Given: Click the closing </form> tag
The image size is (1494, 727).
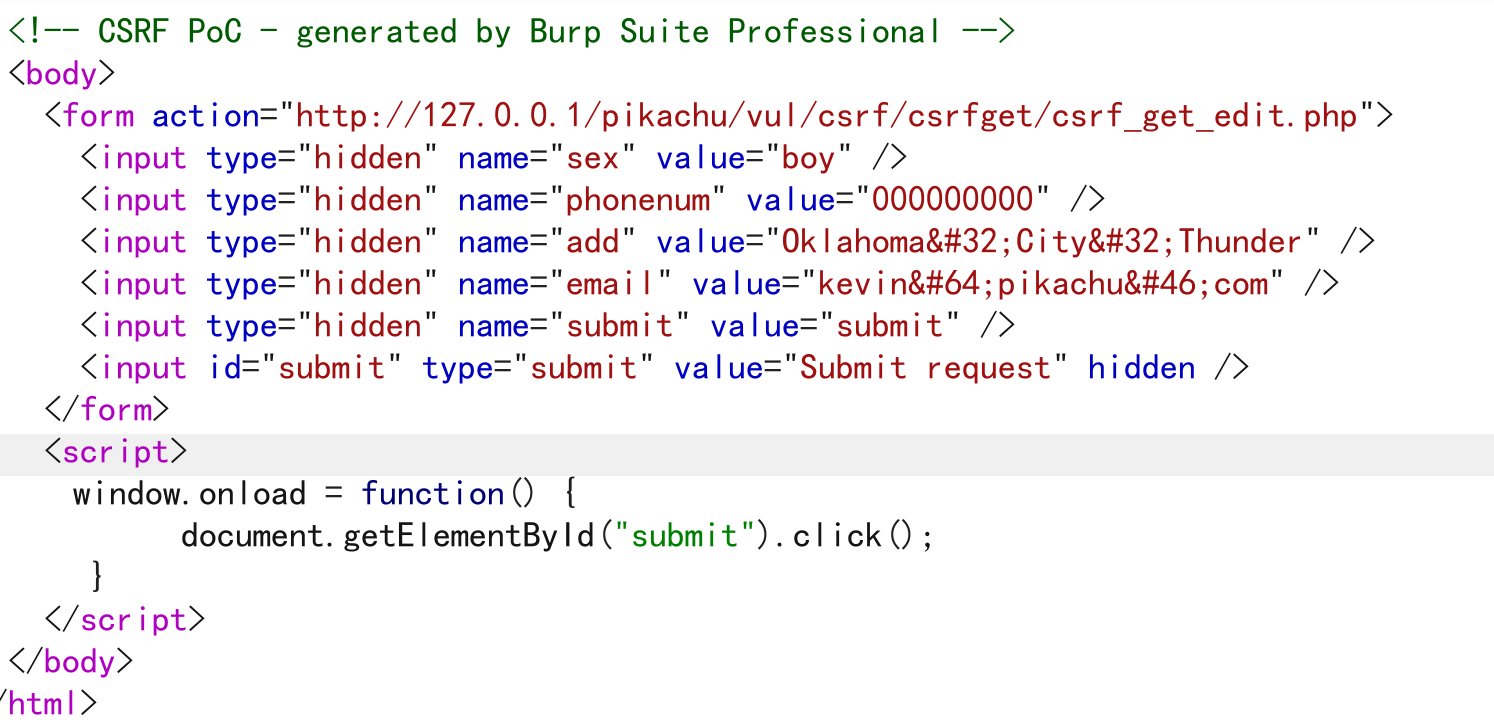Looking at the screenshot, I should 107,410.
